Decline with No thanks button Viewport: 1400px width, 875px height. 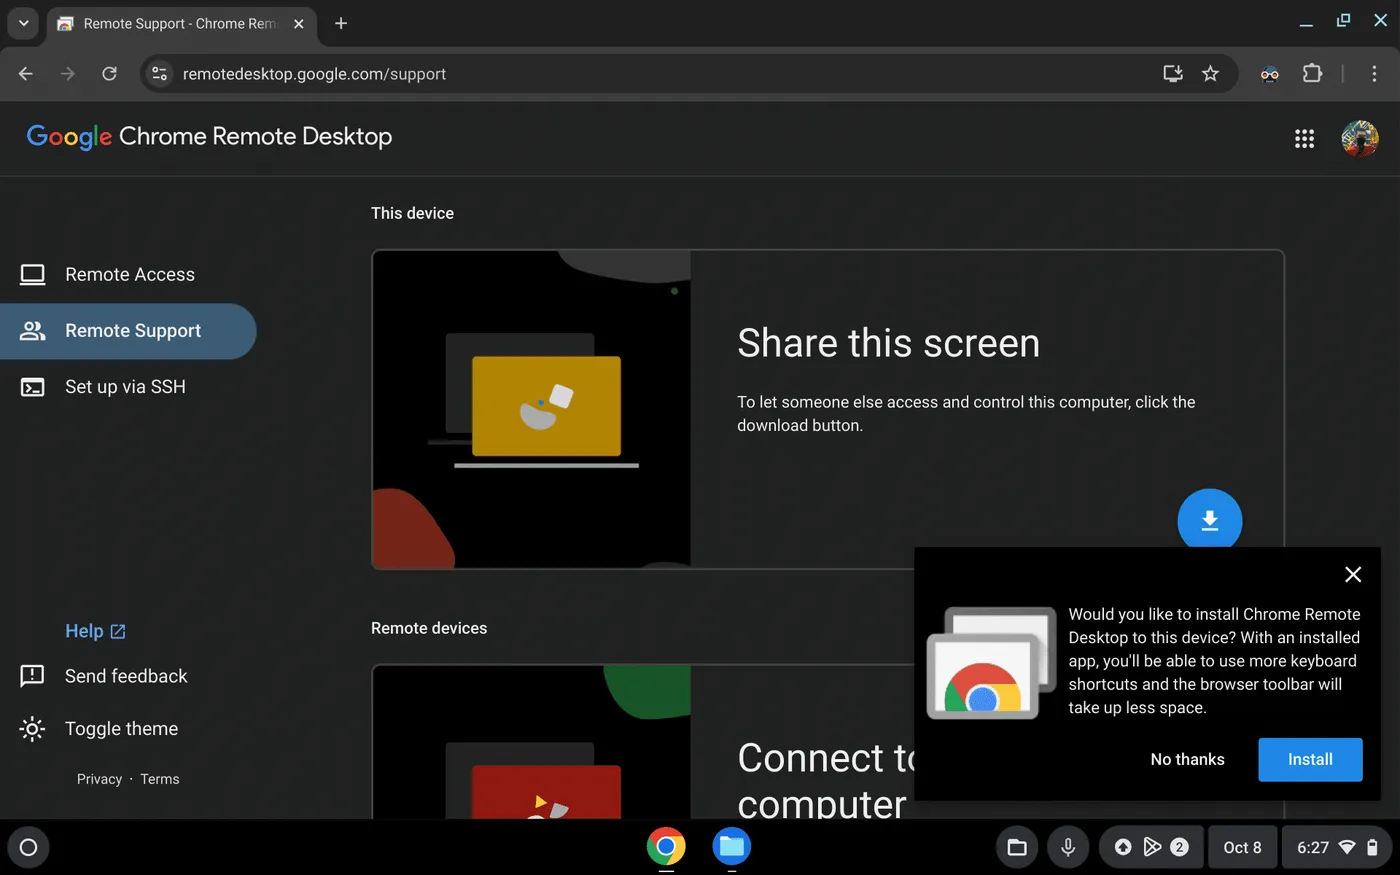click(1187, 759)
